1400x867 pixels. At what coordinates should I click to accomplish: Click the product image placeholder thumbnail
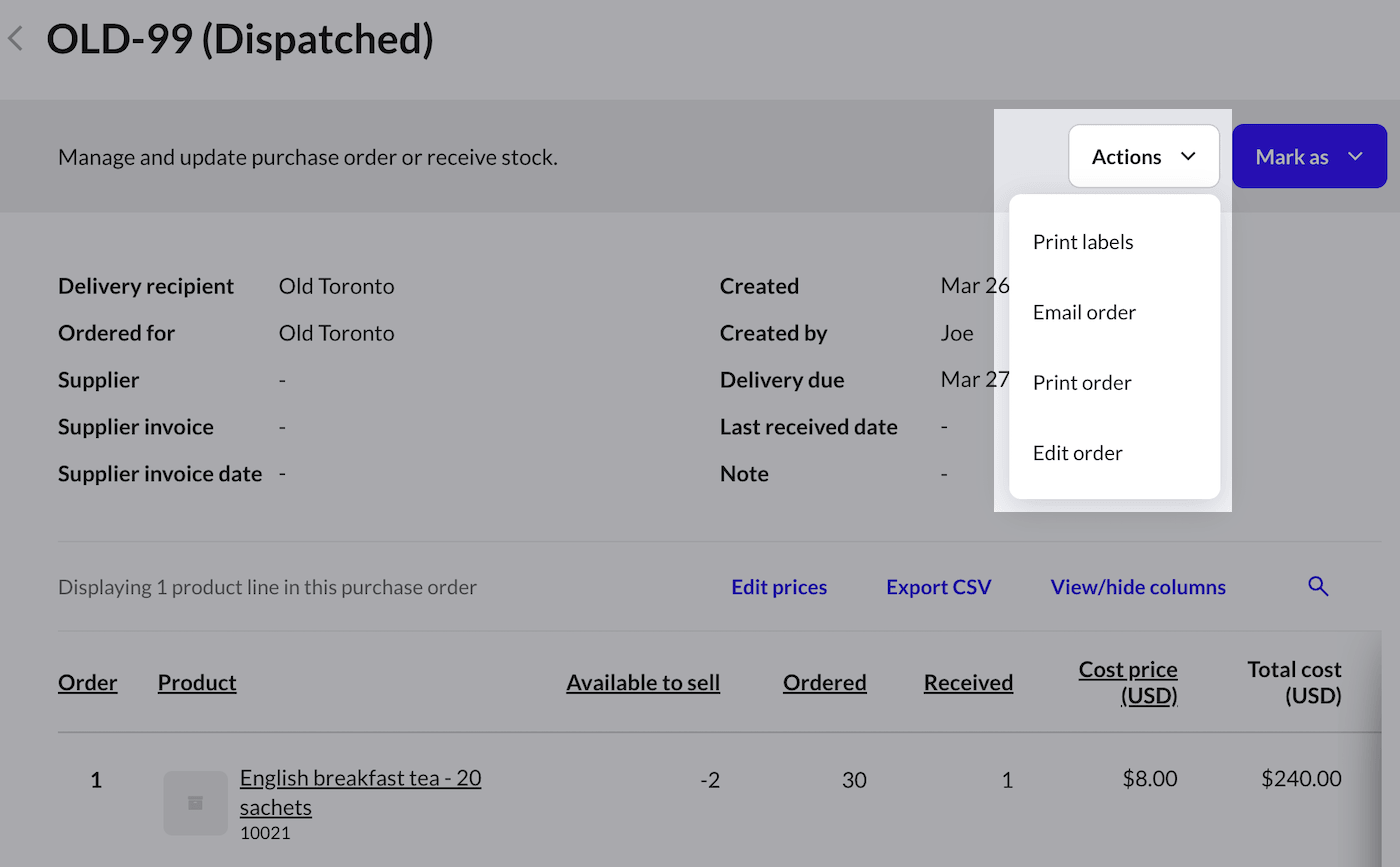(196, 802)
